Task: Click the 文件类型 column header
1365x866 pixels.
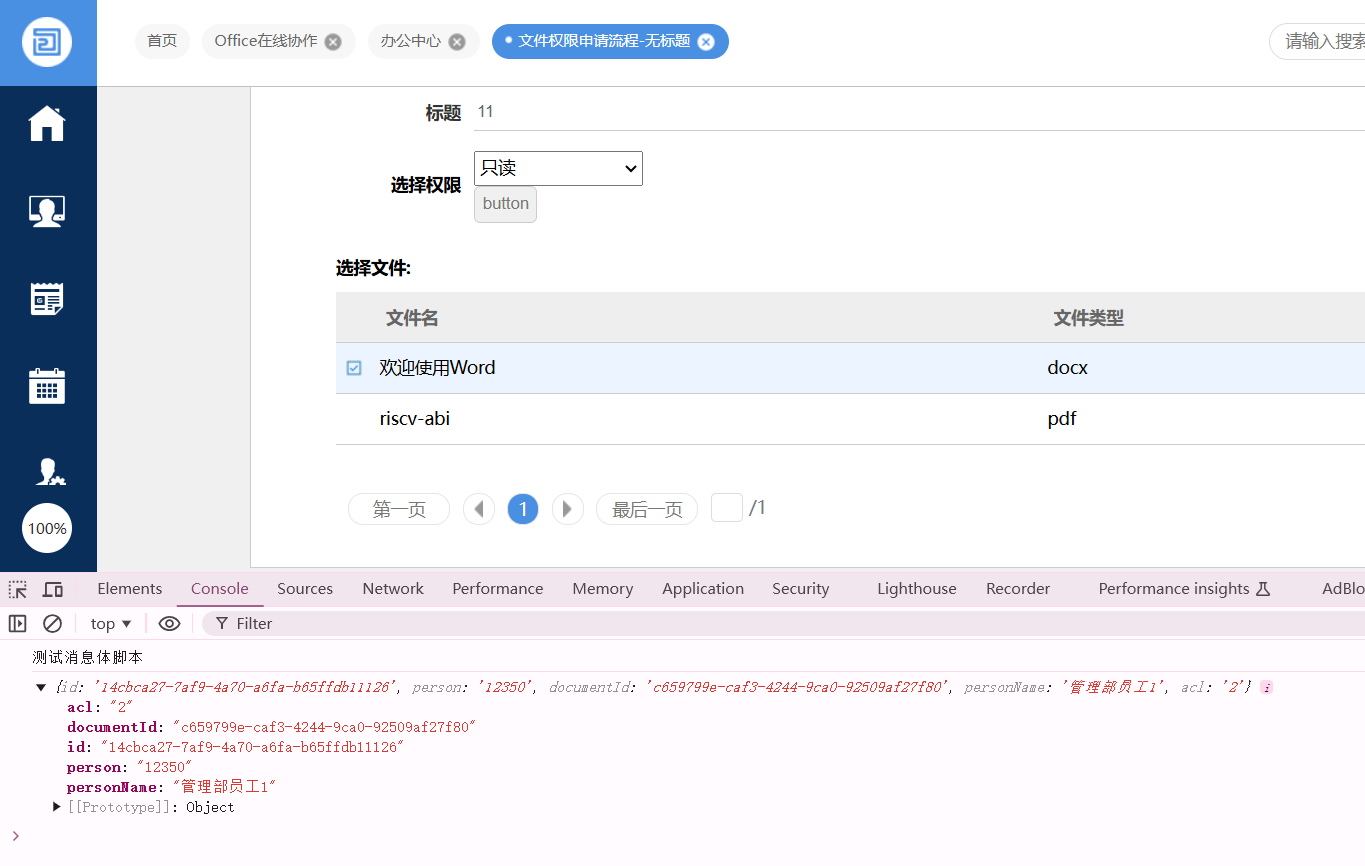Action: click(1089, 318)
